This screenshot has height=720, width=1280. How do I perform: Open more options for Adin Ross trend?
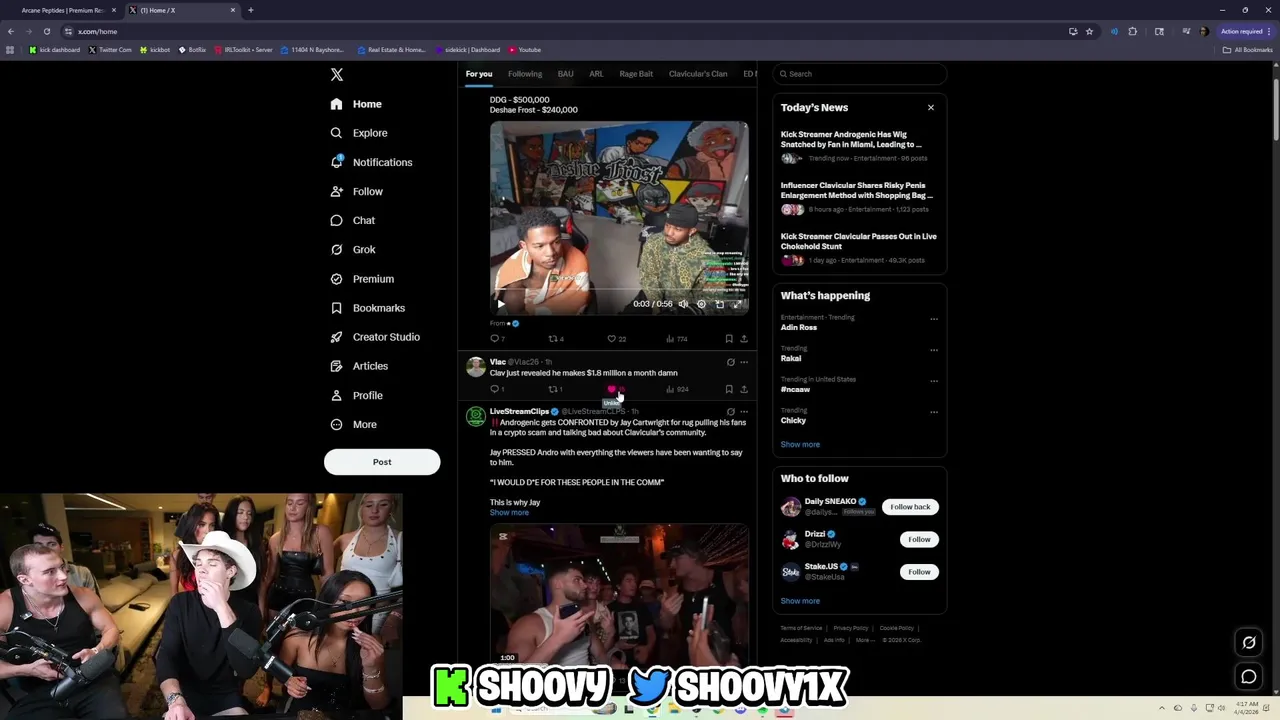[x=934, y=319]
